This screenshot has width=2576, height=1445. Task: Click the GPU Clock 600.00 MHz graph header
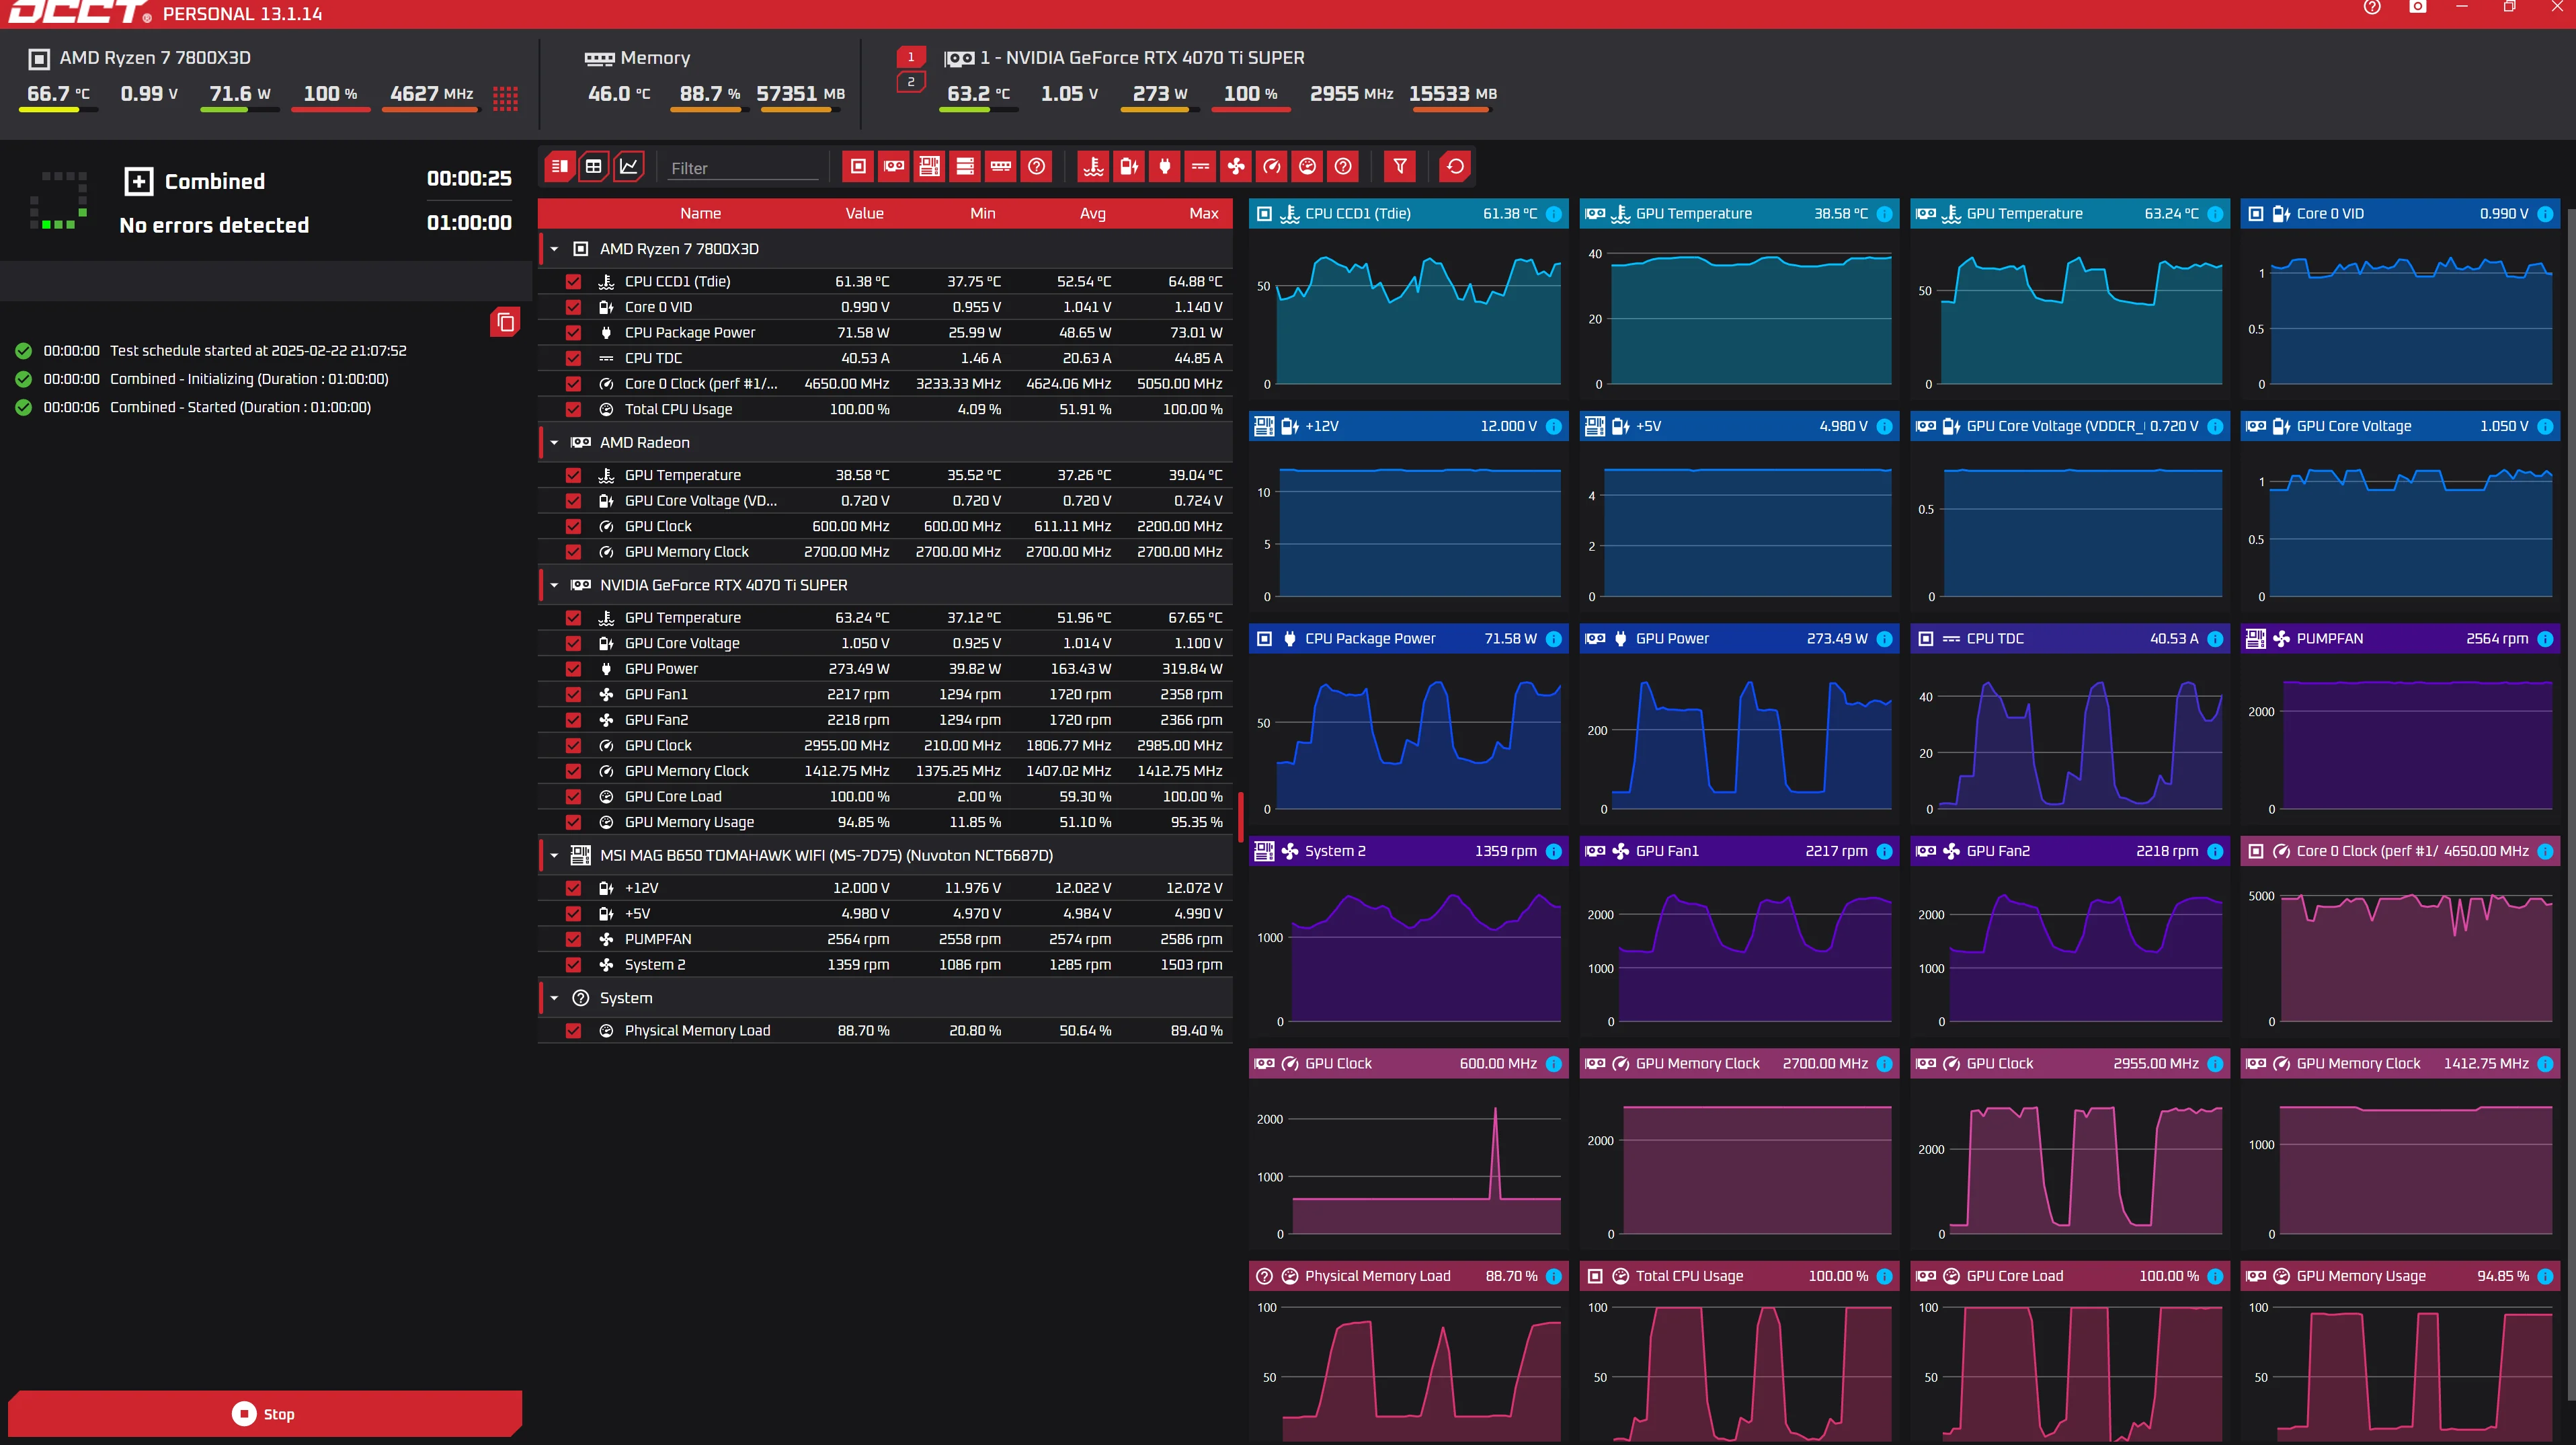tap(1408, 1064)
